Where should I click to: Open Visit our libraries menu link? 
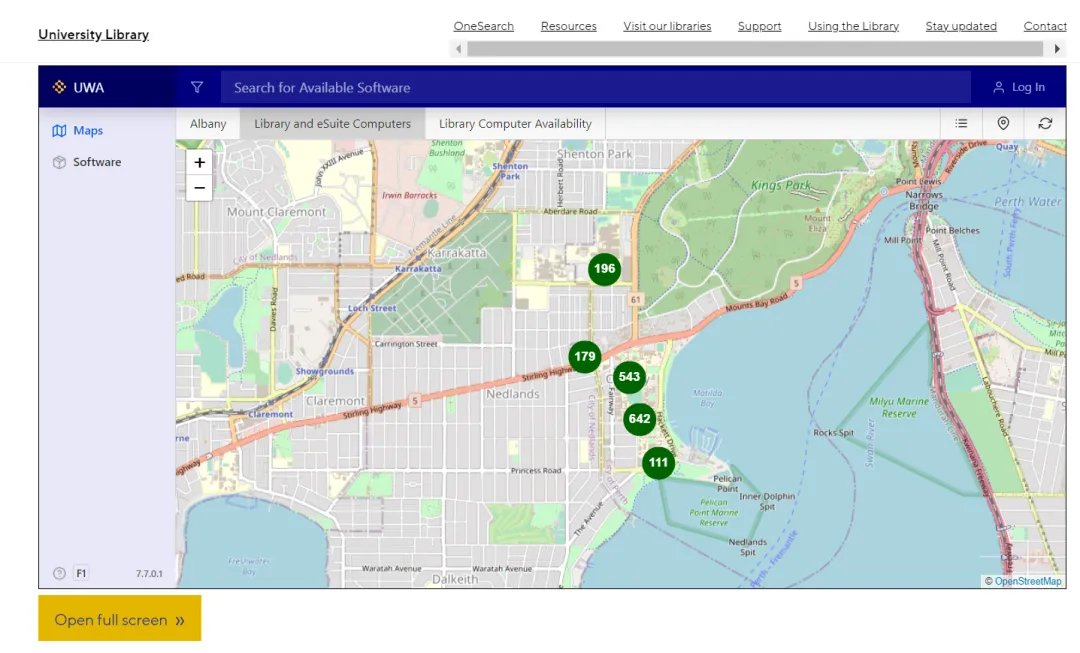coord(667,26)
